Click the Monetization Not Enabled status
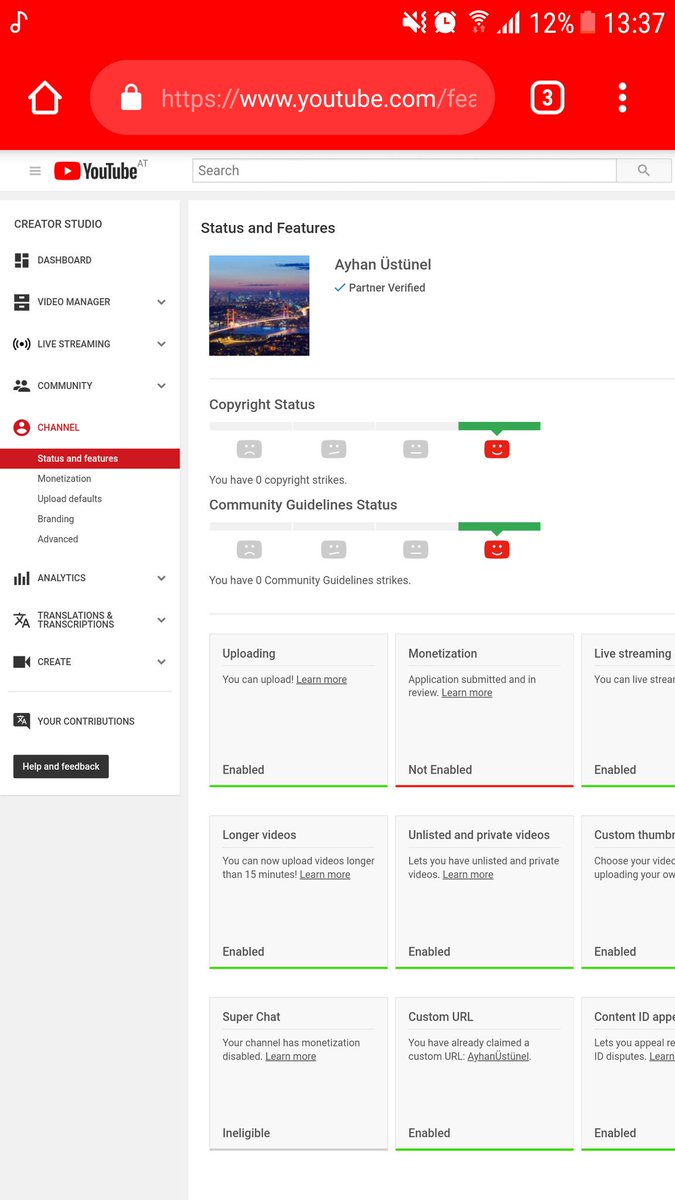 tap(440, 770)
